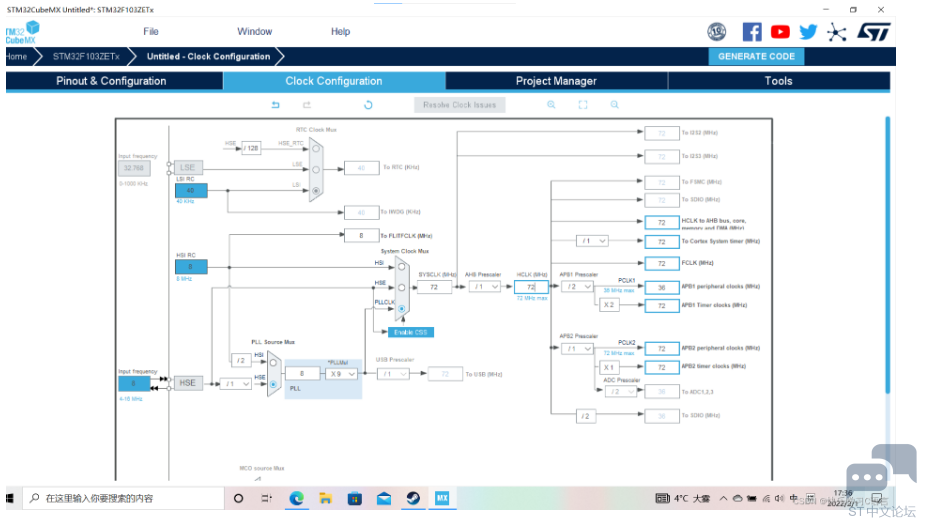The height and width of the screenshot is (527, 925).
Task: Select LSE in RTC Clock Mux
Action: coord(316,170)
